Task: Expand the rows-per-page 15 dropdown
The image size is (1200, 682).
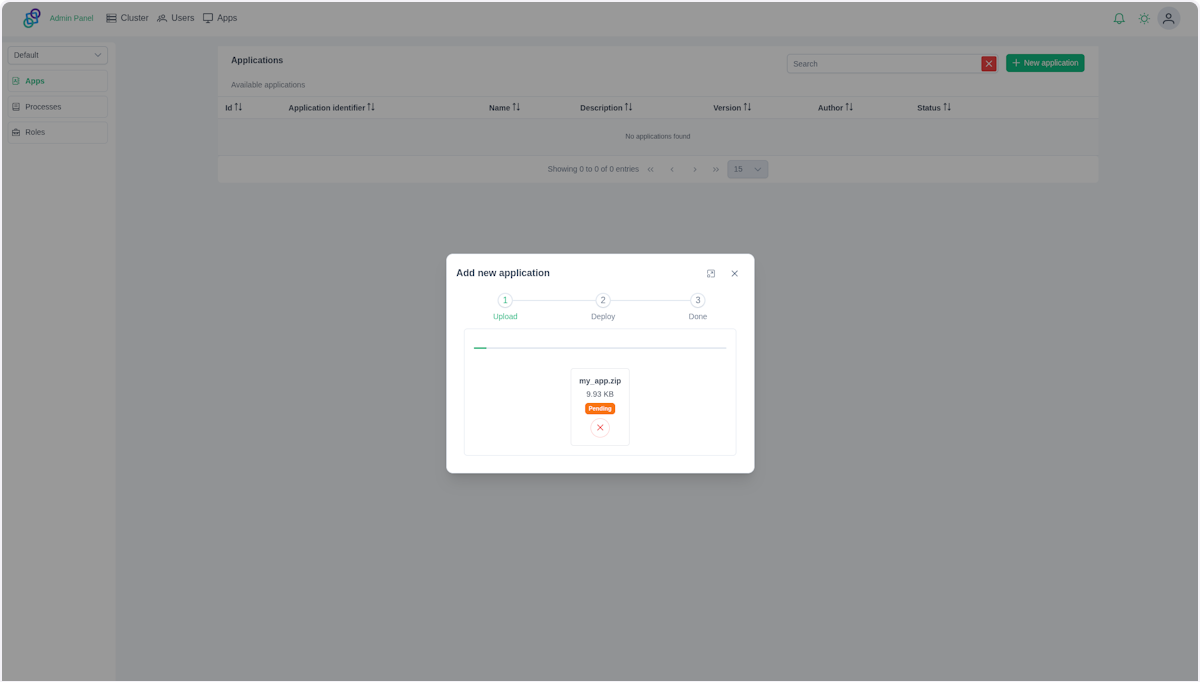Action: 747,169
